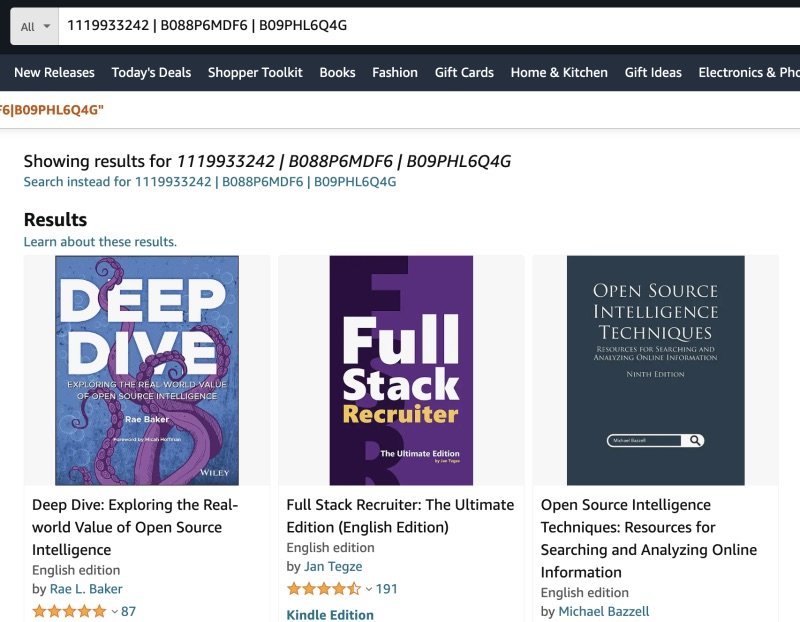Screen dimensions: 800x622
Task: Open the Fashion category
Action: [395, 72]
